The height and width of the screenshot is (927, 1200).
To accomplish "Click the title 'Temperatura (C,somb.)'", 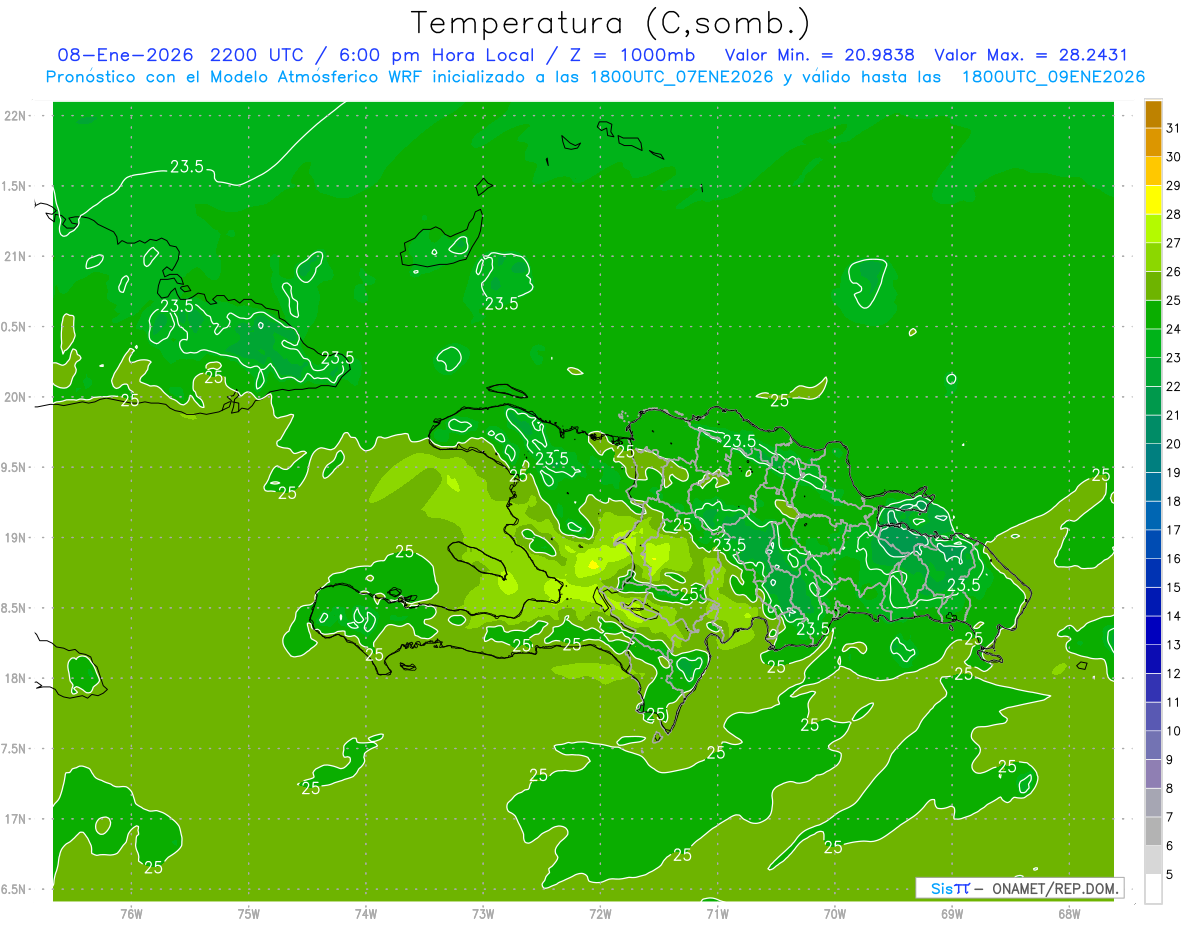I will point(611,23).
